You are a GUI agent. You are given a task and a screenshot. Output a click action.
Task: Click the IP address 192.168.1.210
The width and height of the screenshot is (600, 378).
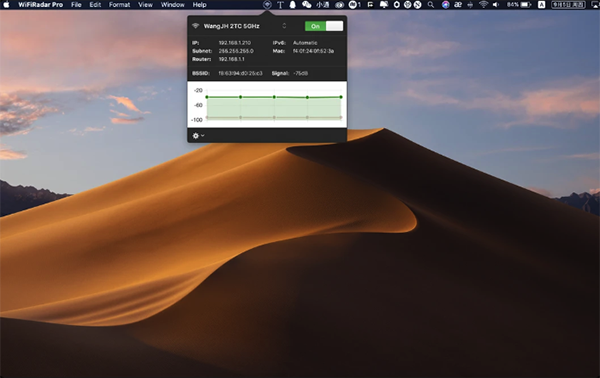(x=235, y=42)
